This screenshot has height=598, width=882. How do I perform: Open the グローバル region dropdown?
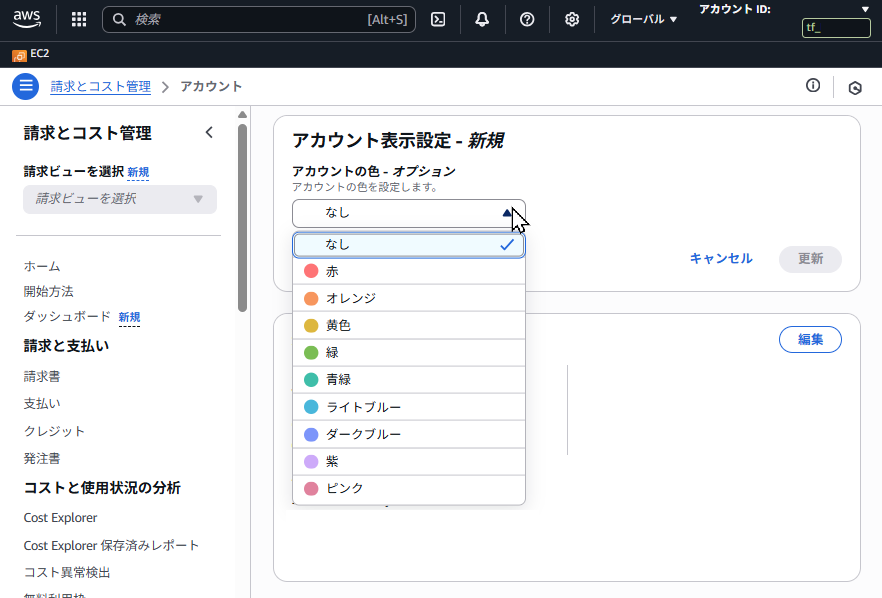642,18
